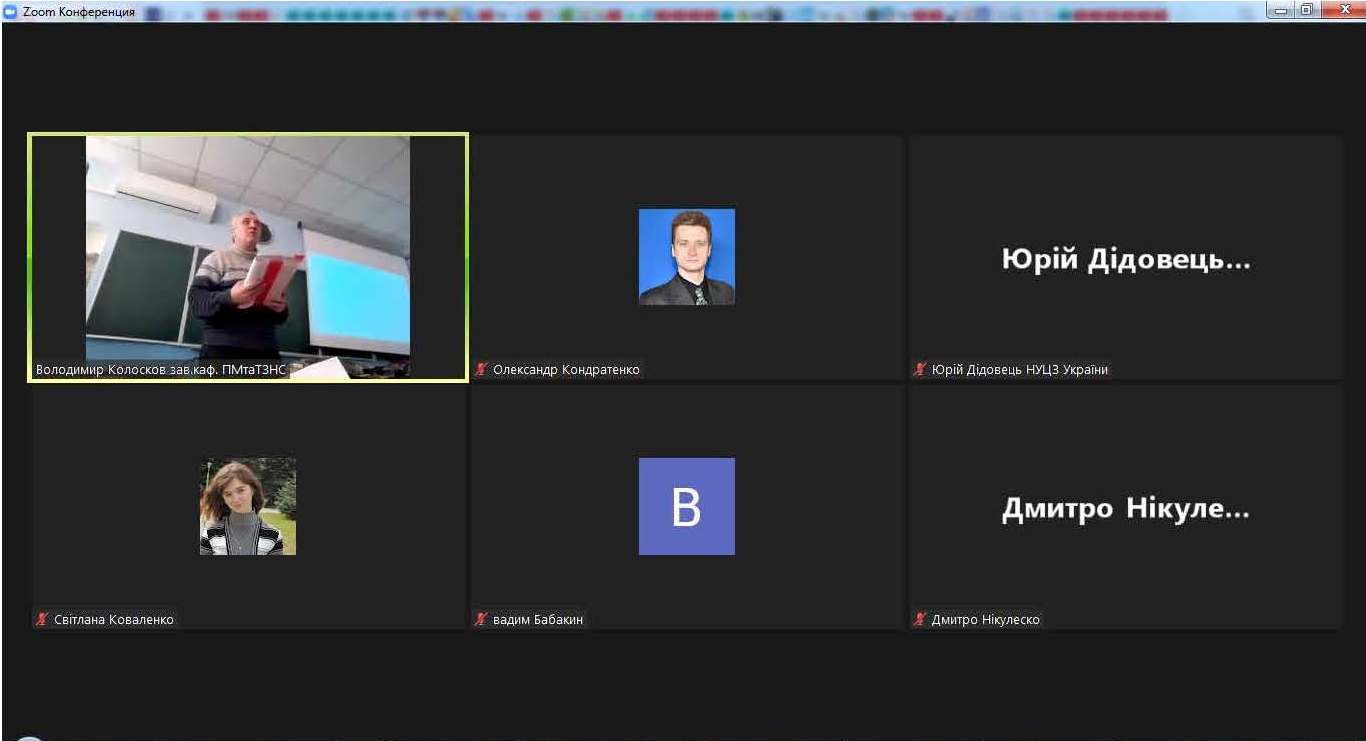Select Олександр Кондратенко's profile photo
The height and width of the screenshot is (741, 1366).
(x=686, y=257)
